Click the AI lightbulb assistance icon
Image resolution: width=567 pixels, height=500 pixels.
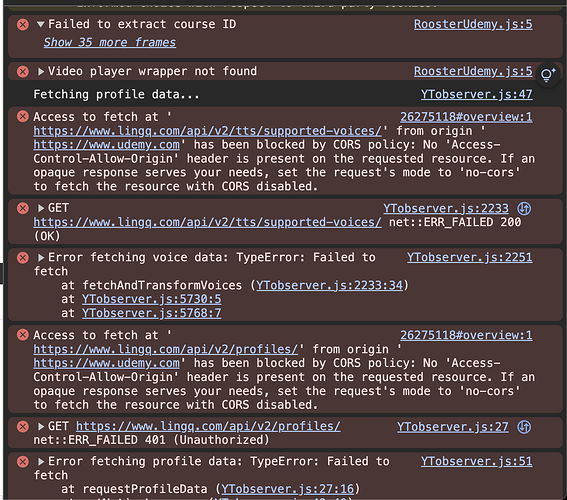click(x=548, y=75)
